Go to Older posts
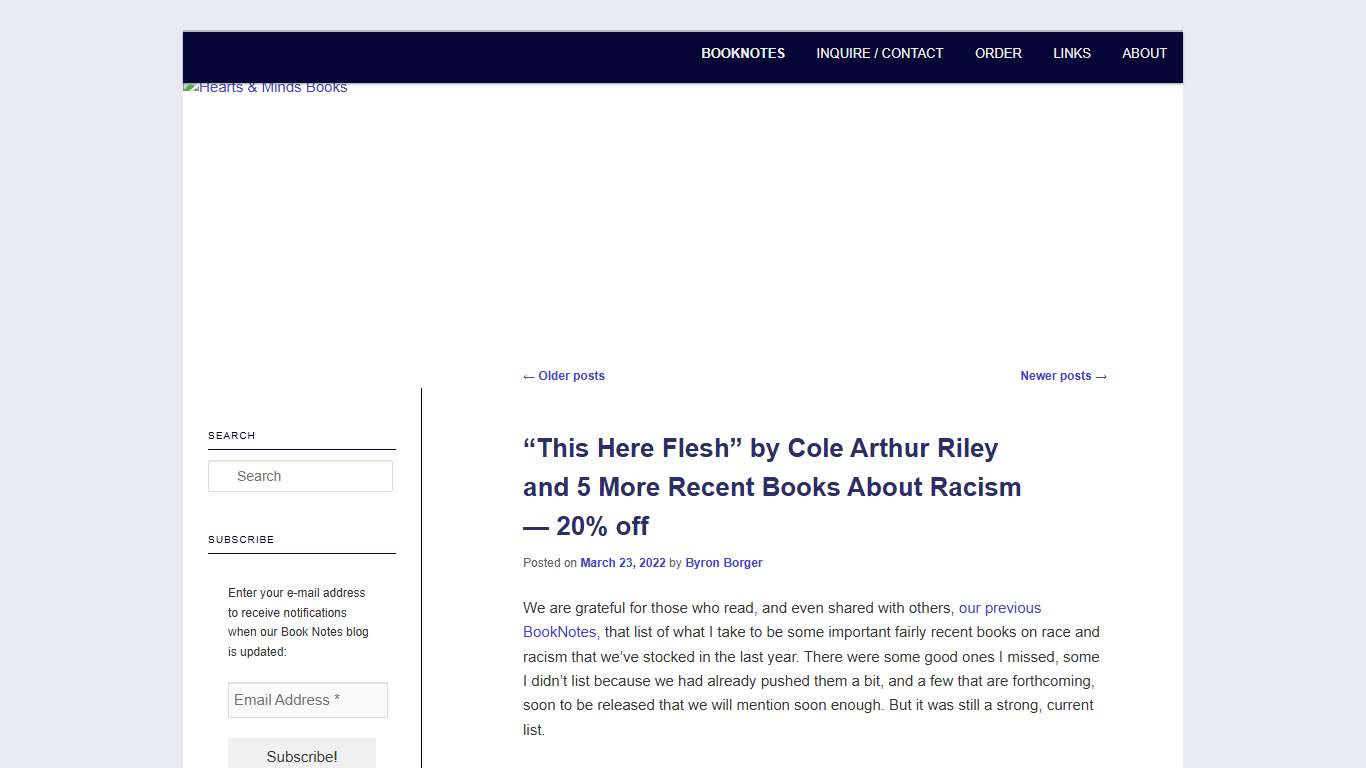The image size is (1366, 768). [x=564, y=376]
